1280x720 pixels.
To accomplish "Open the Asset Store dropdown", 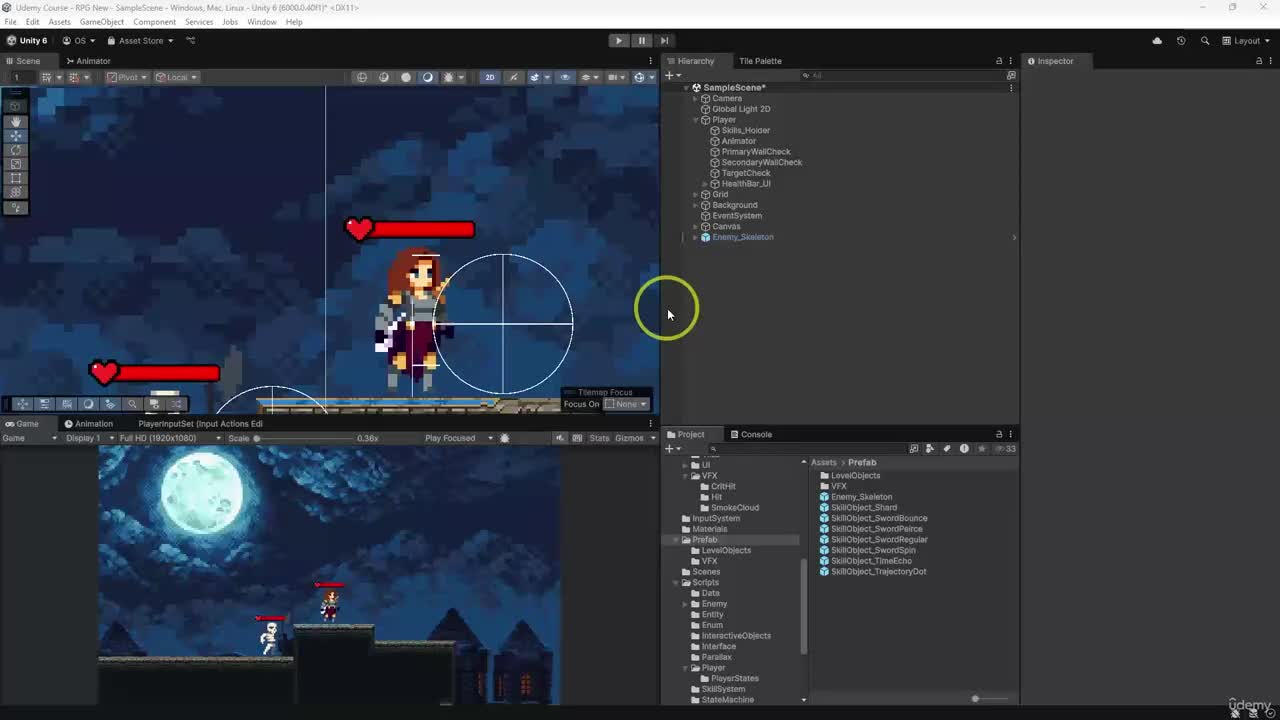I will click(140, 41).
